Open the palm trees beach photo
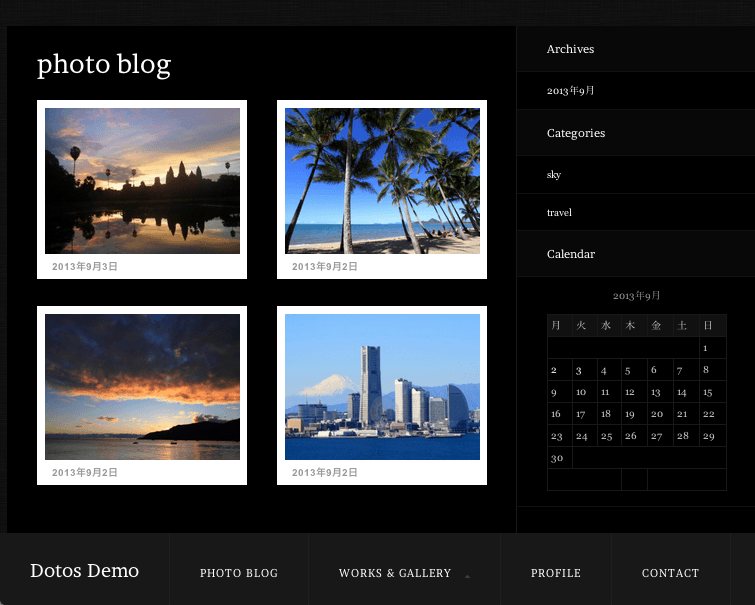755x605 pixels. coord(382,181)
